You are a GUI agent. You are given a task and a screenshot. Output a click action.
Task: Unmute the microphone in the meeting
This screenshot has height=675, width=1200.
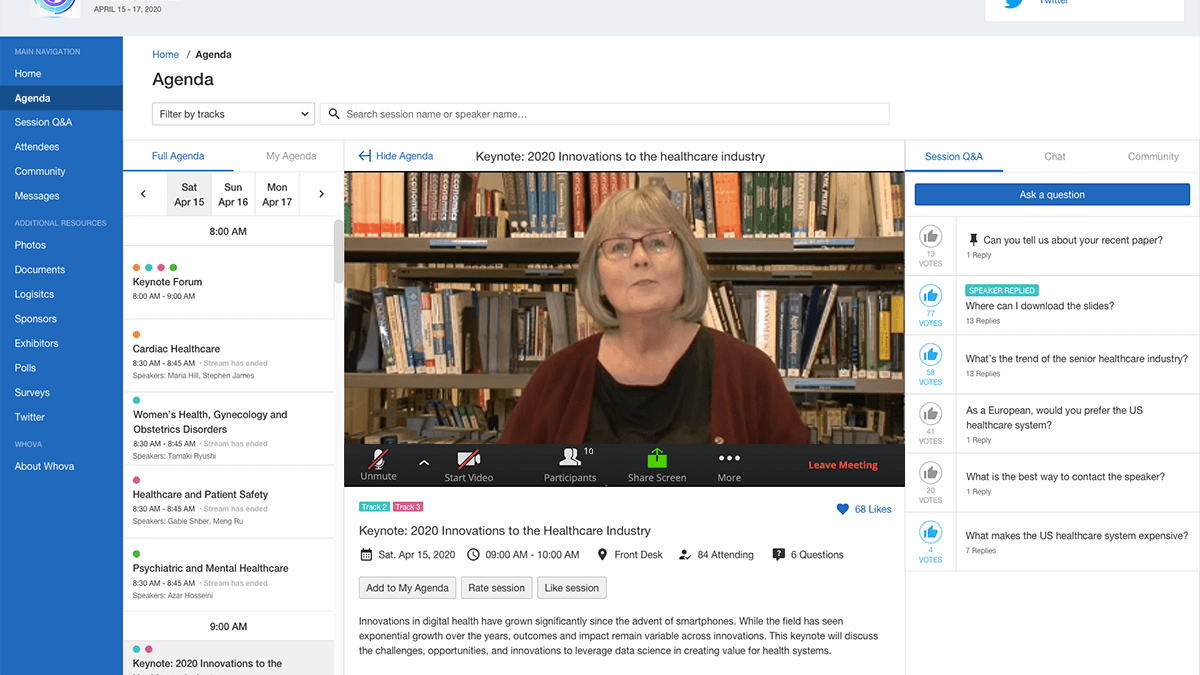tap(378, 459)
